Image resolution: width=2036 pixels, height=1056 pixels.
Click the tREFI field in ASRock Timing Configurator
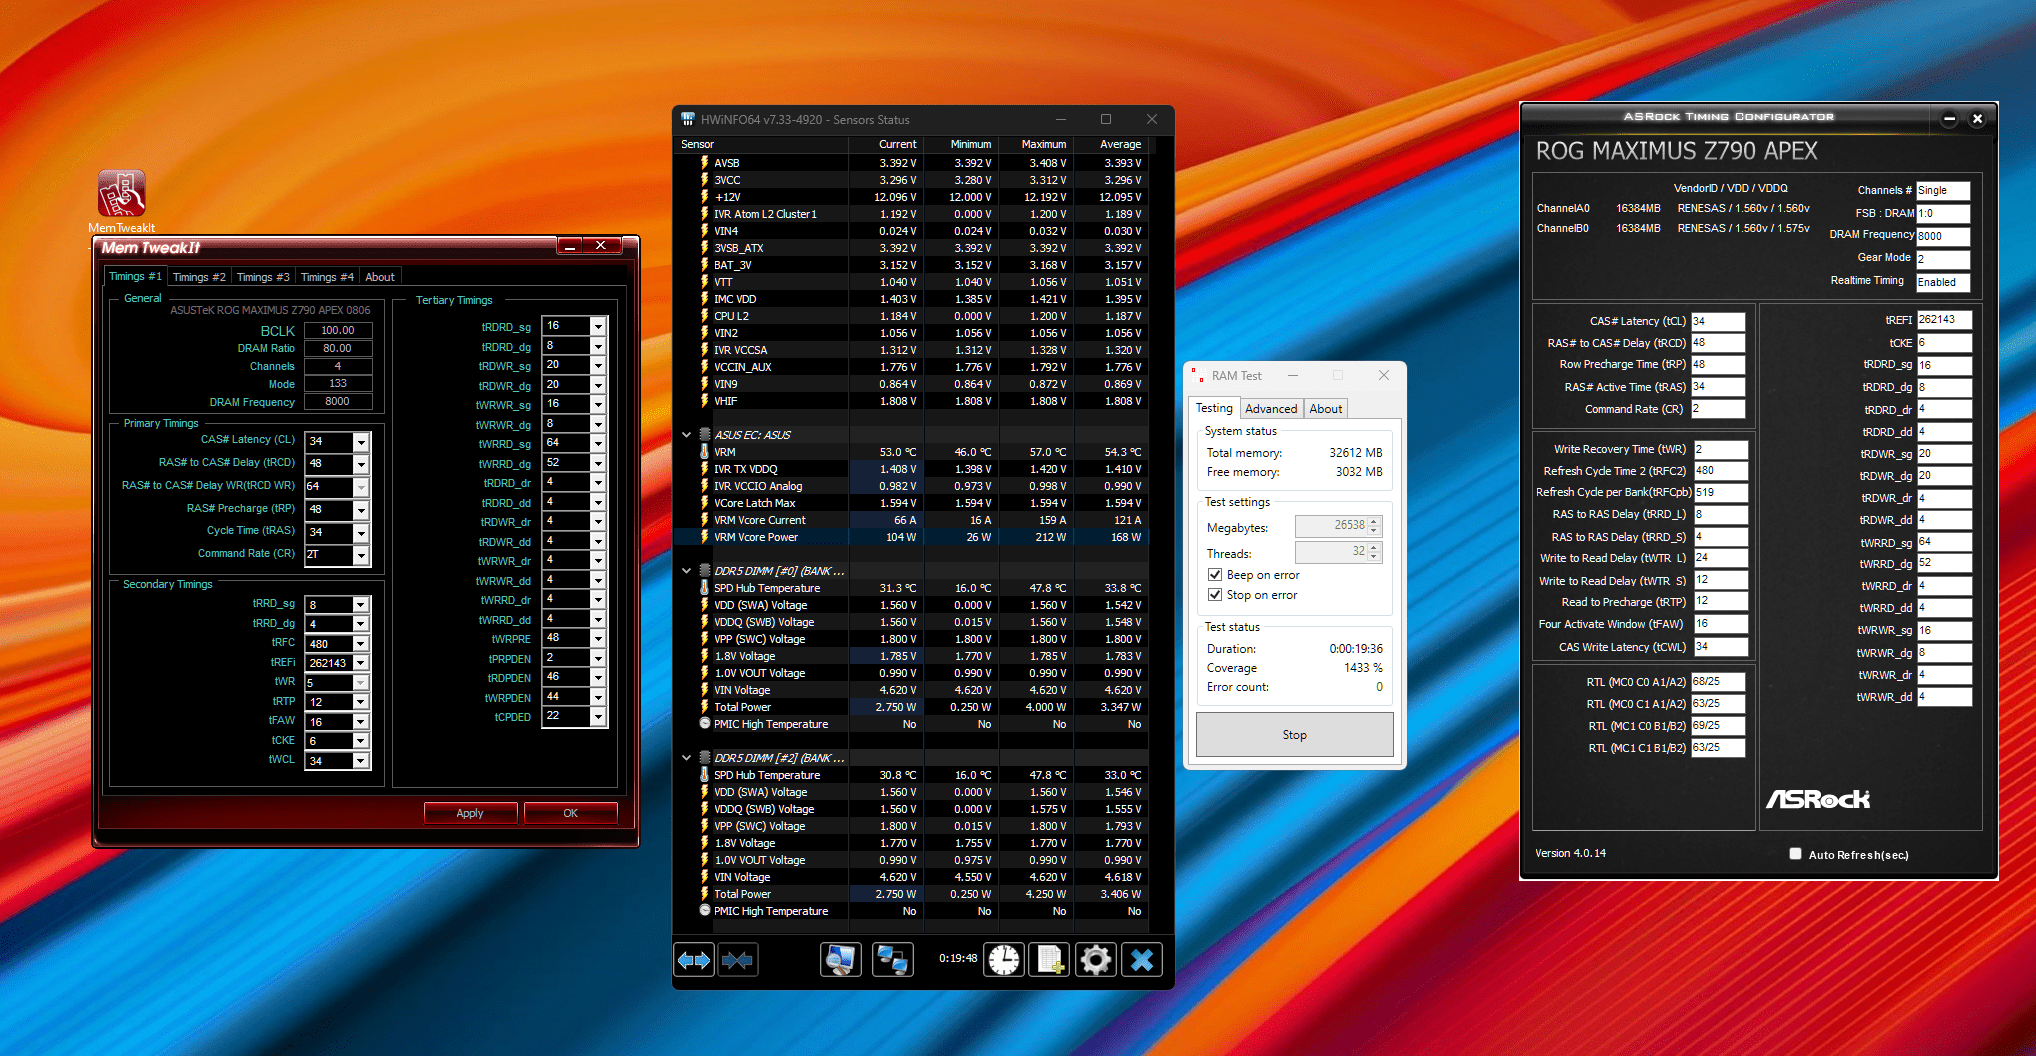[x=1943, y=320]
